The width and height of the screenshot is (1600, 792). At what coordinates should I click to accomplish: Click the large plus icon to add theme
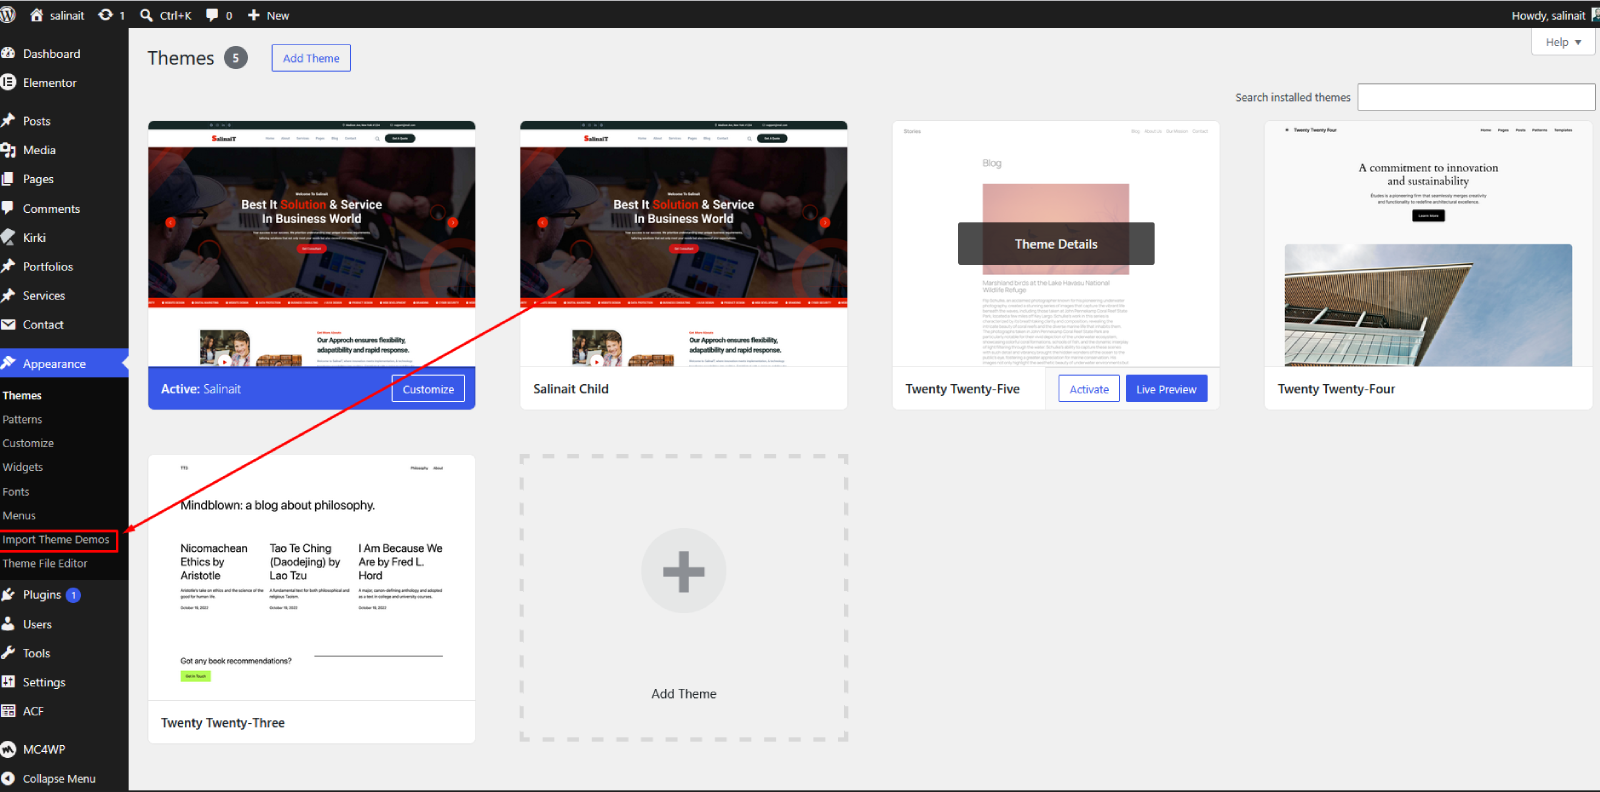tap(684, 571)
